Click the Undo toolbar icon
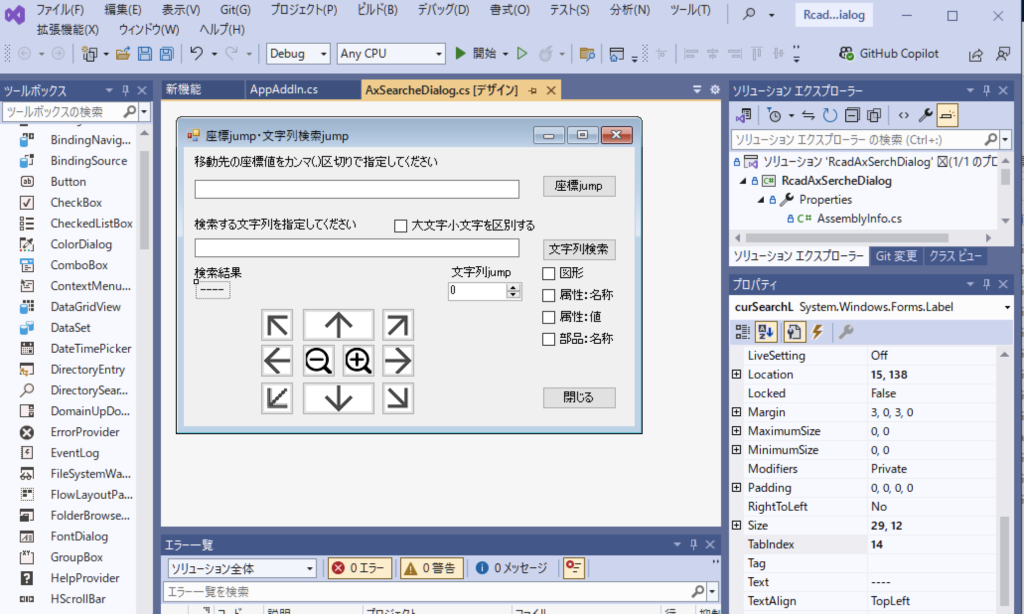 (x=196, y=54)
